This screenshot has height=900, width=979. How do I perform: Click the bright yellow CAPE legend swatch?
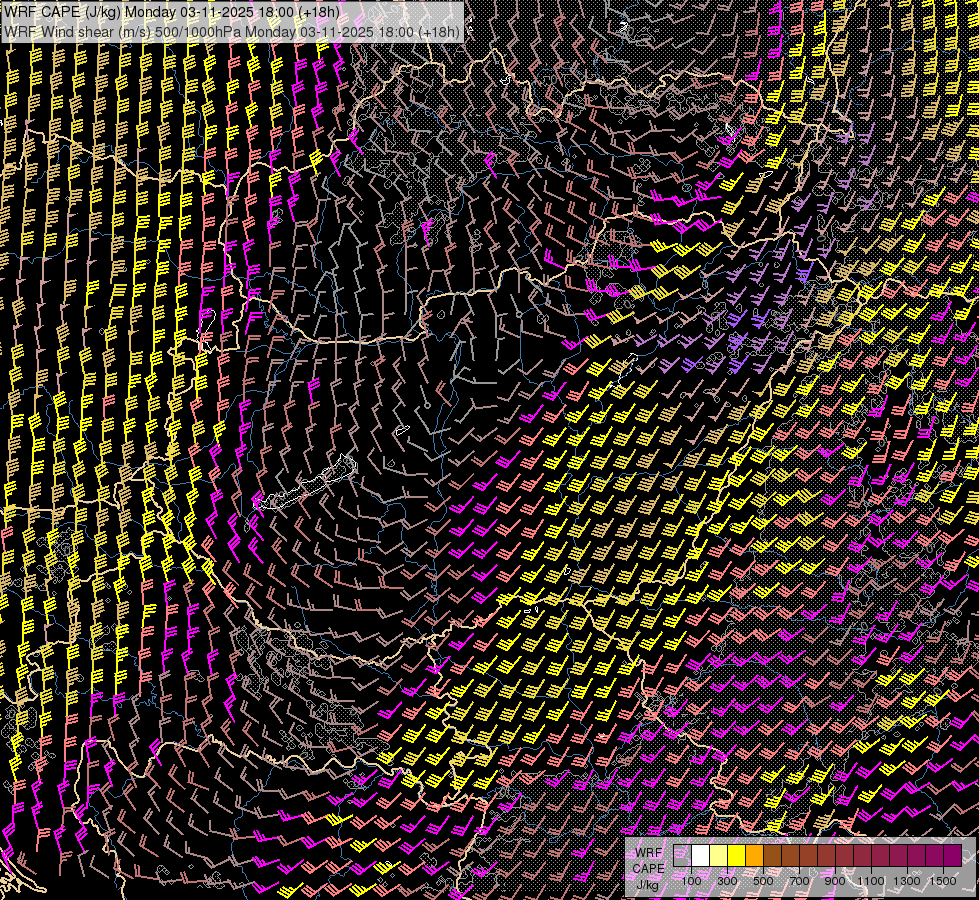click(737, 856)
